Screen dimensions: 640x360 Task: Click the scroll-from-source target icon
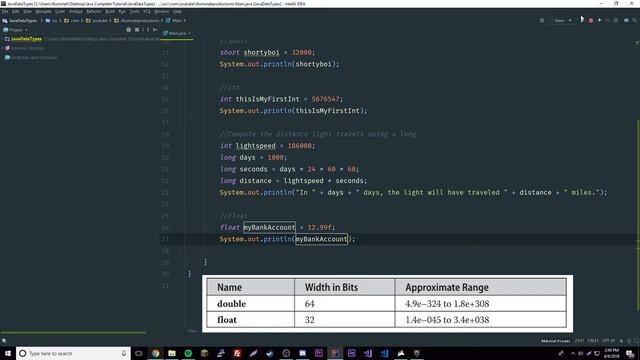[129, 30]
